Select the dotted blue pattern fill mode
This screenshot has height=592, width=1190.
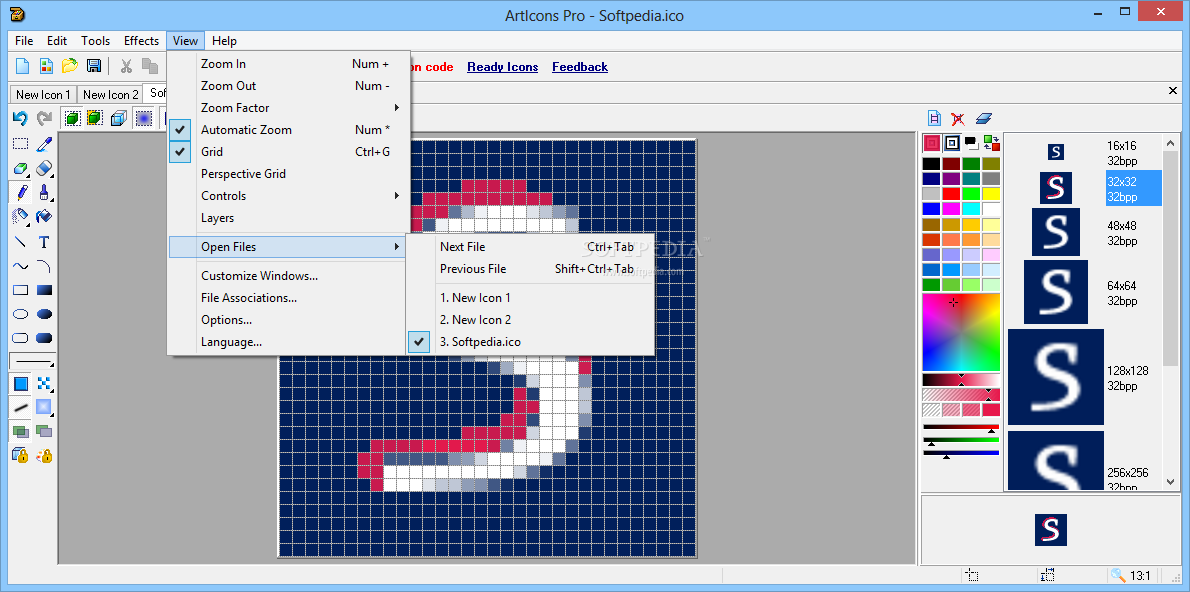pos(44,384)
